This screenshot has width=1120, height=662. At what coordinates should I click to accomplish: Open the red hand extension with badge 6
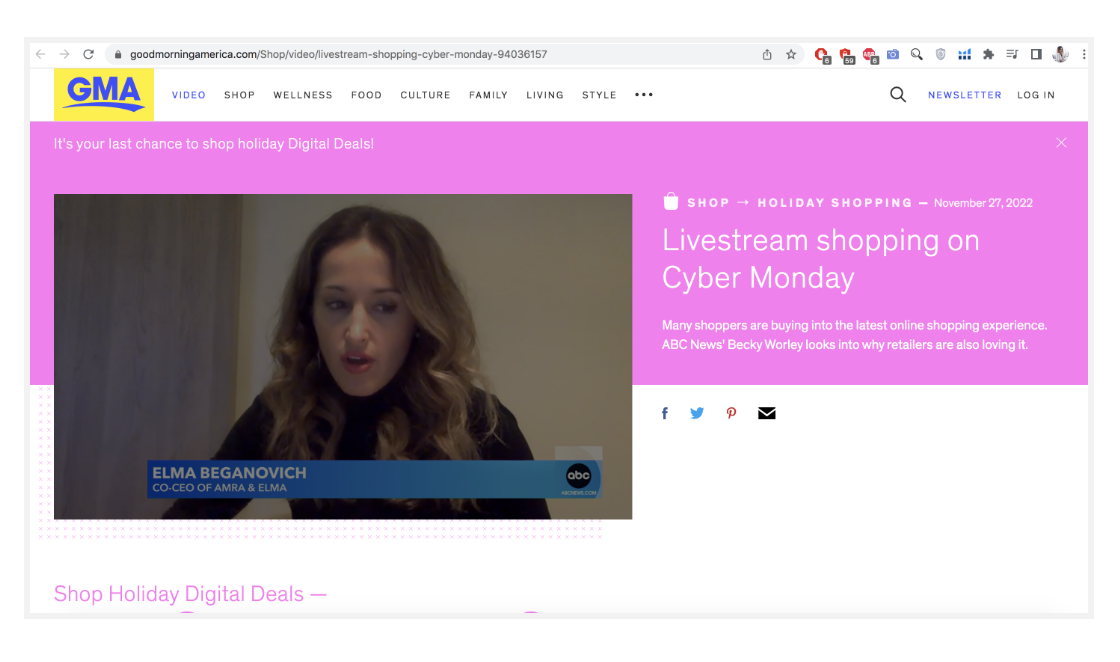point(822,55)
